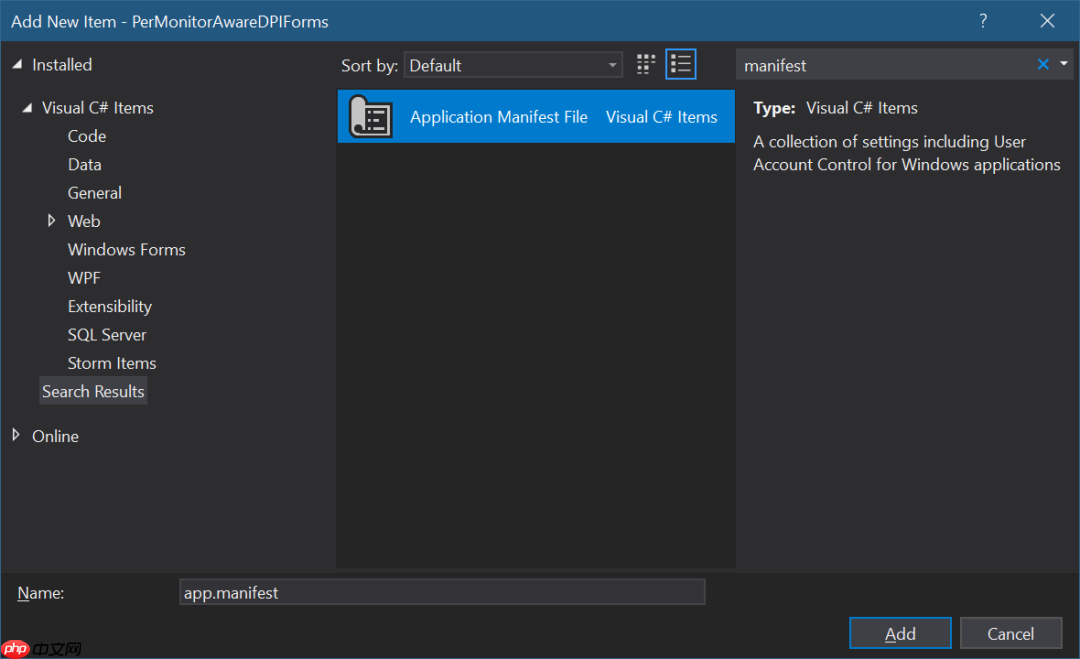Open the Sort by Default dropdown
The height and width of the screenshot is (659, 1080).
tap(513, 65)
